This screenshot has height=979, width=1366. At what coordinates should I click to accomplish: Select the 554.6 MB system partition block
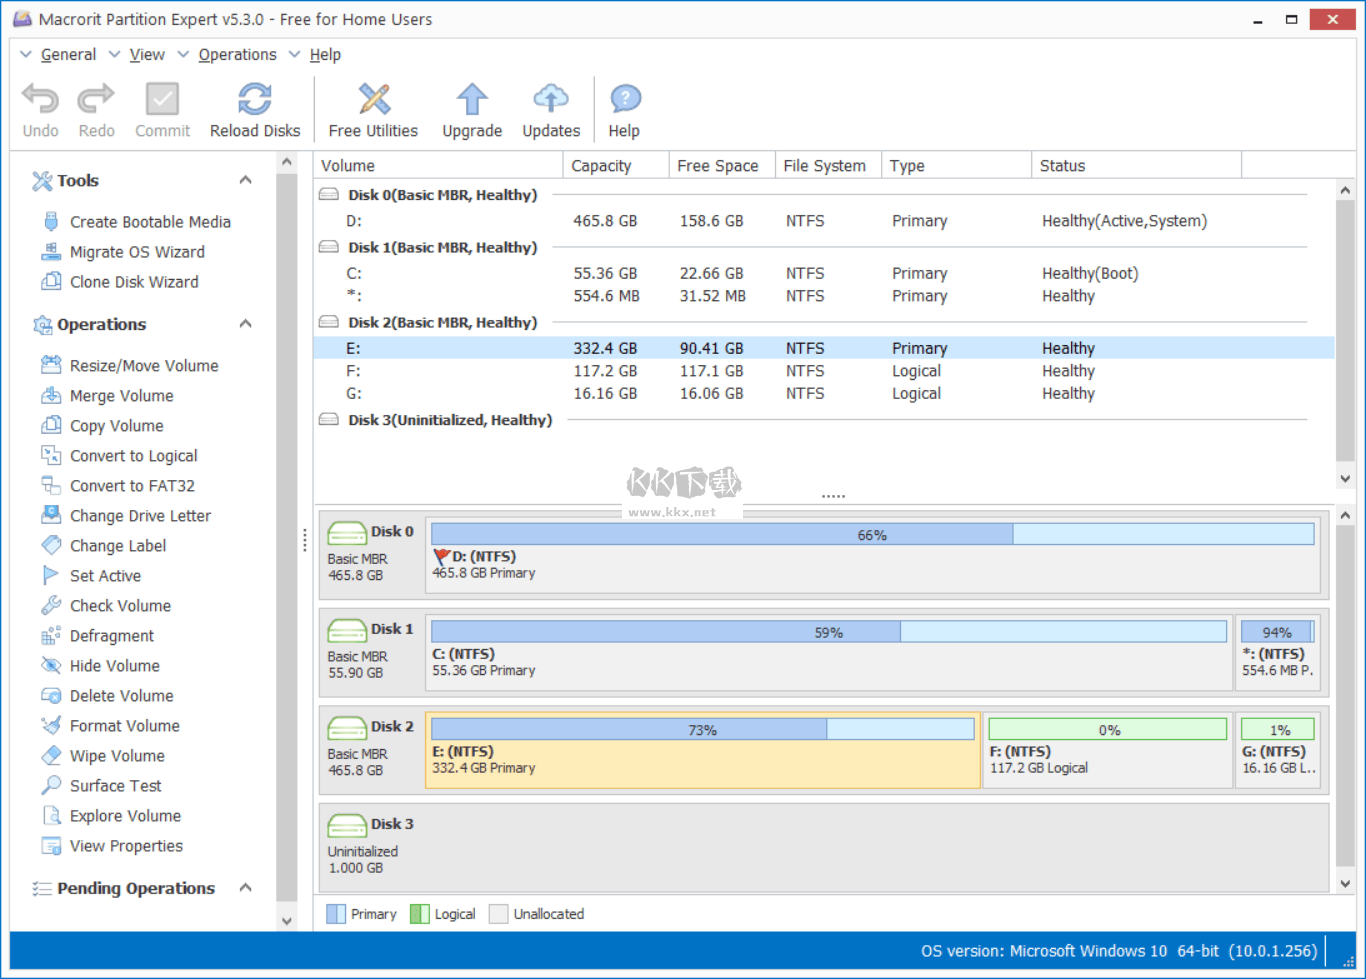(x=1278, y=653)
